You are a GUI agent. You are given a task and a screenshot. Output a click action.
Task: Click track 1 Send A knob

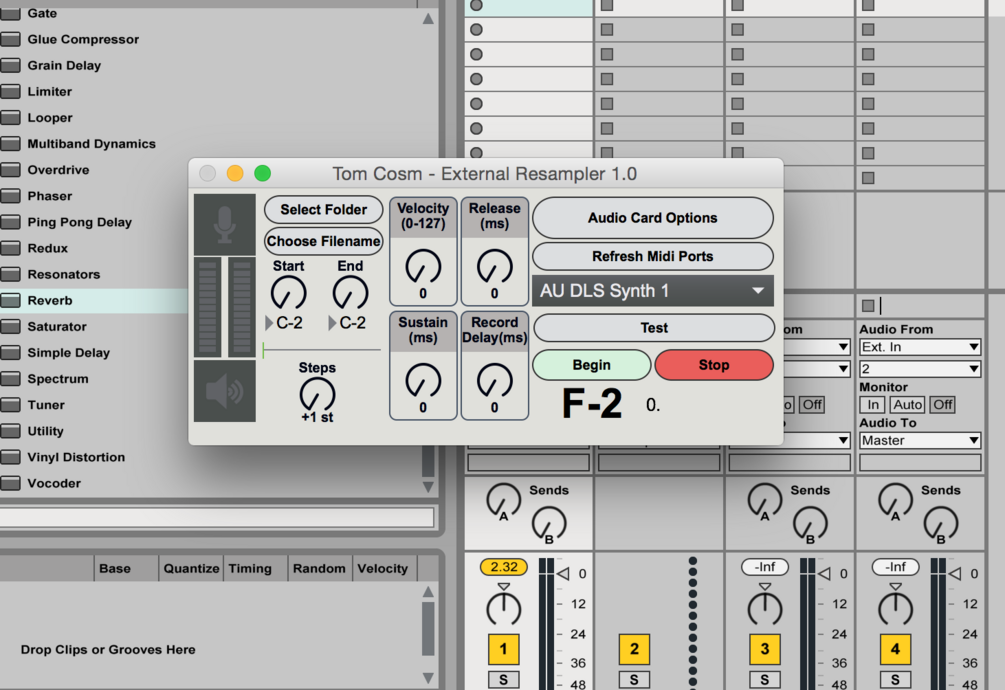click(503, 502)
